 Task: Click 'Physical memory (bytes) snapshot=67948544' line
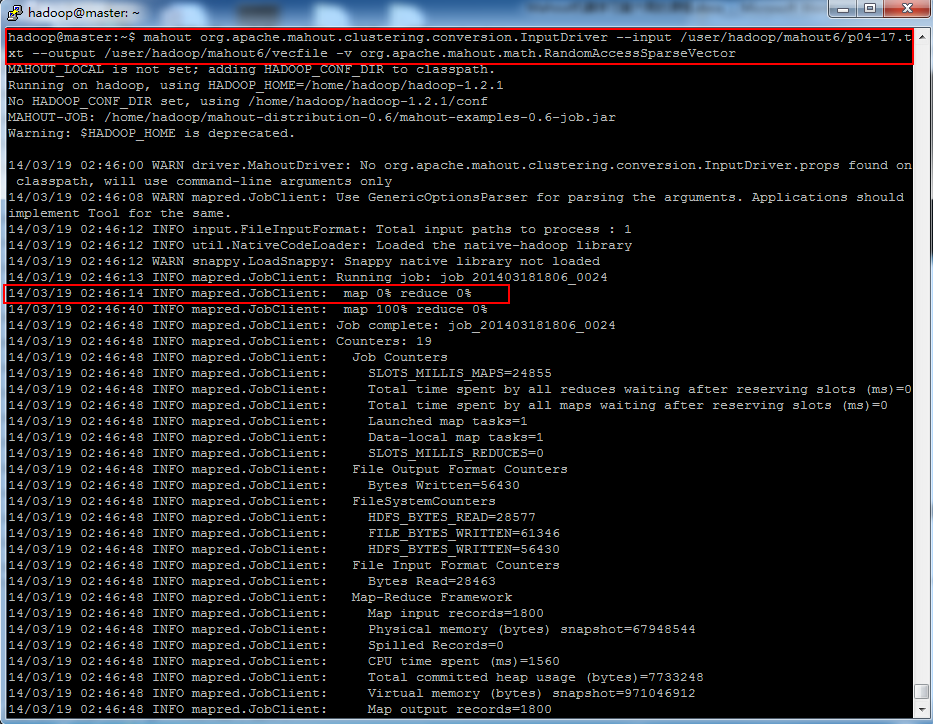pyautogui.click(x=531, y=630)
